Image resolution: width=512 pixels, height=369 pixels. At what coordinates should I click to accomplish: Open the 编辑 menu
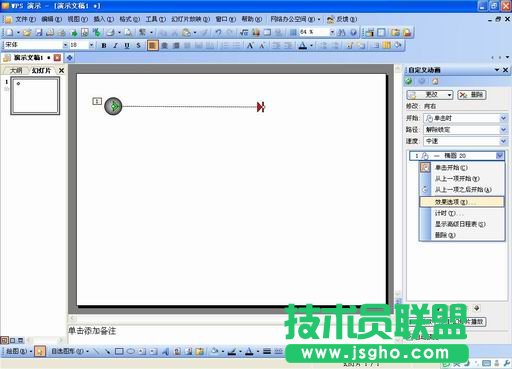[51, 19]
